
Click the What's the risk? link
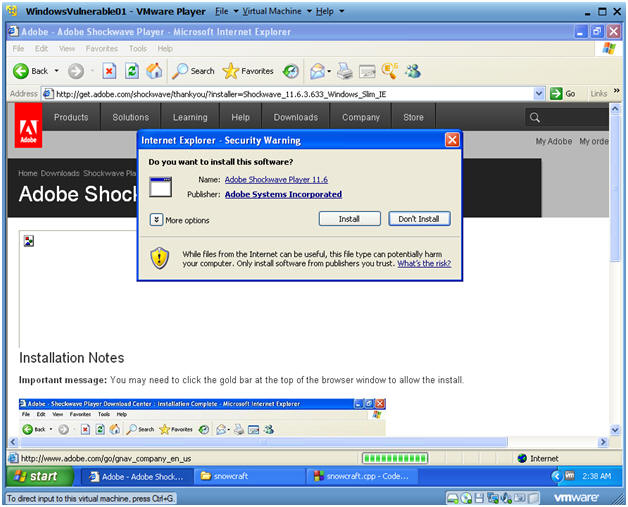(x=424, y=264)
